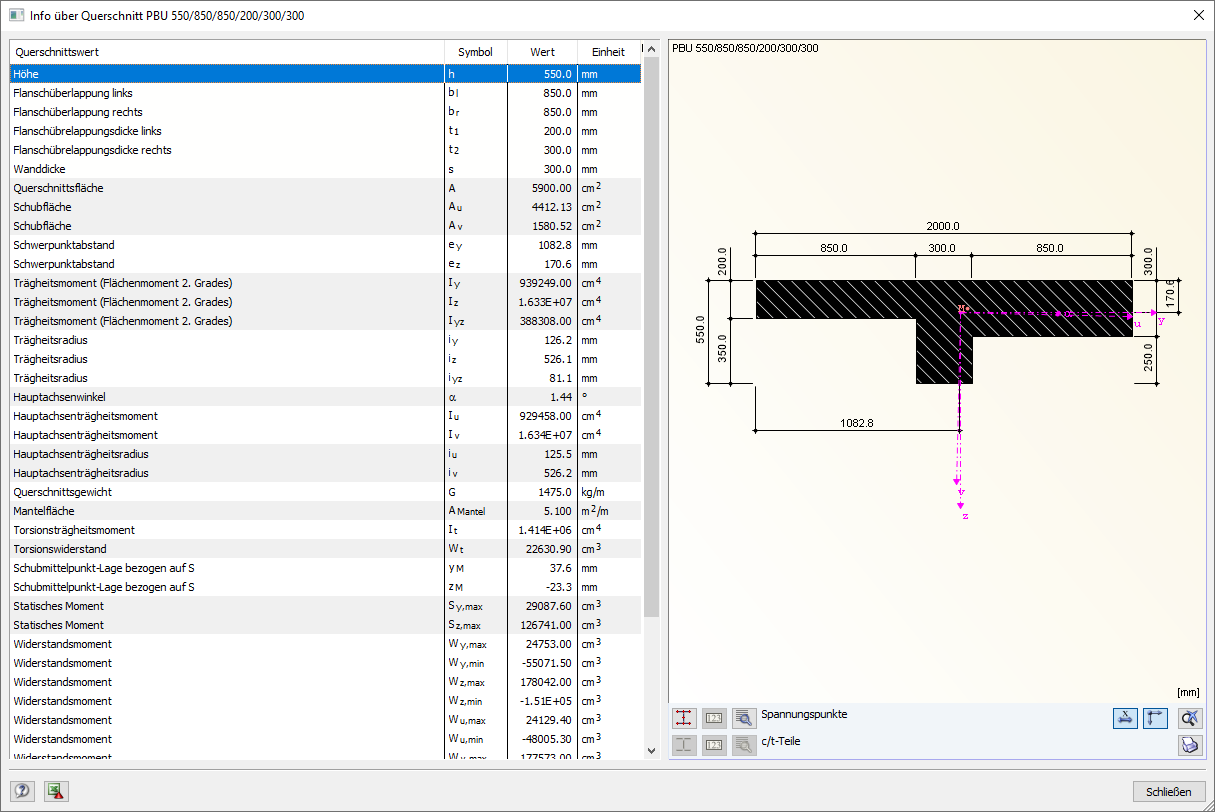Click the Wert column header
The image size is (1215, 812).
pyautogui.click(x=542, y=51)
